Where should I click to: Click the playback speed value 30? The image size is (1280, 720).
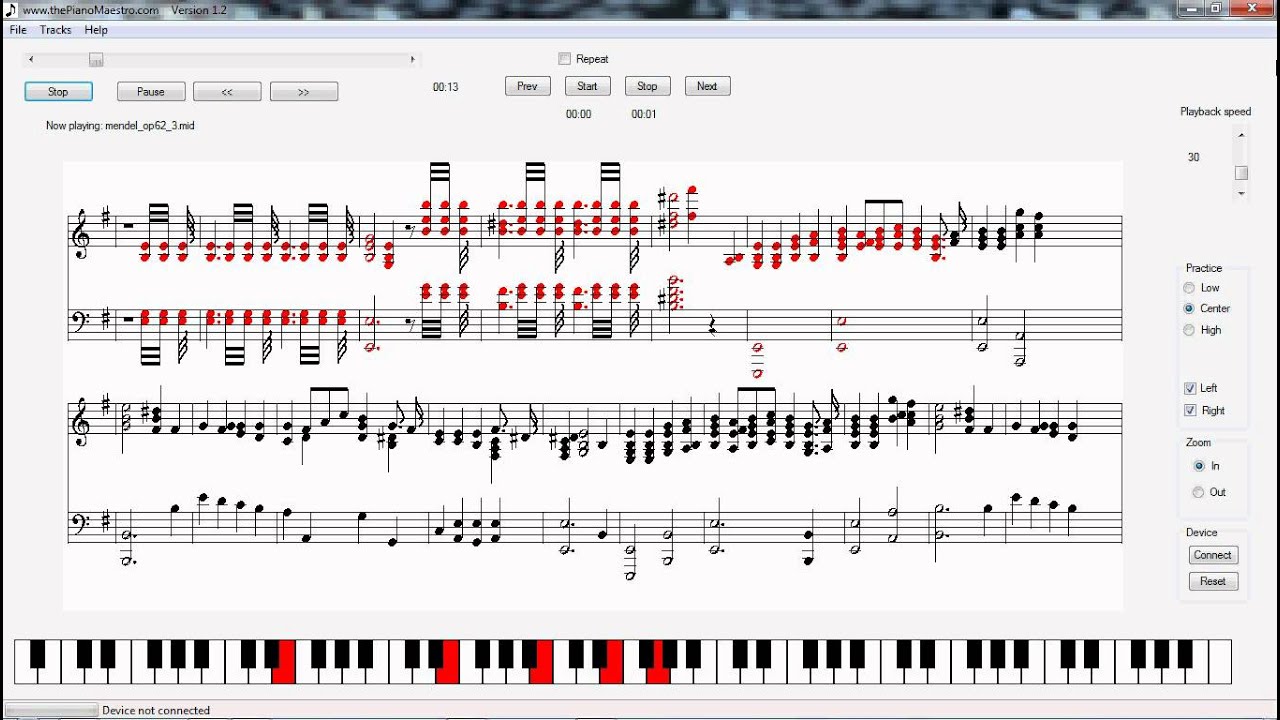pyautogui.click(x=1193, y=157)
